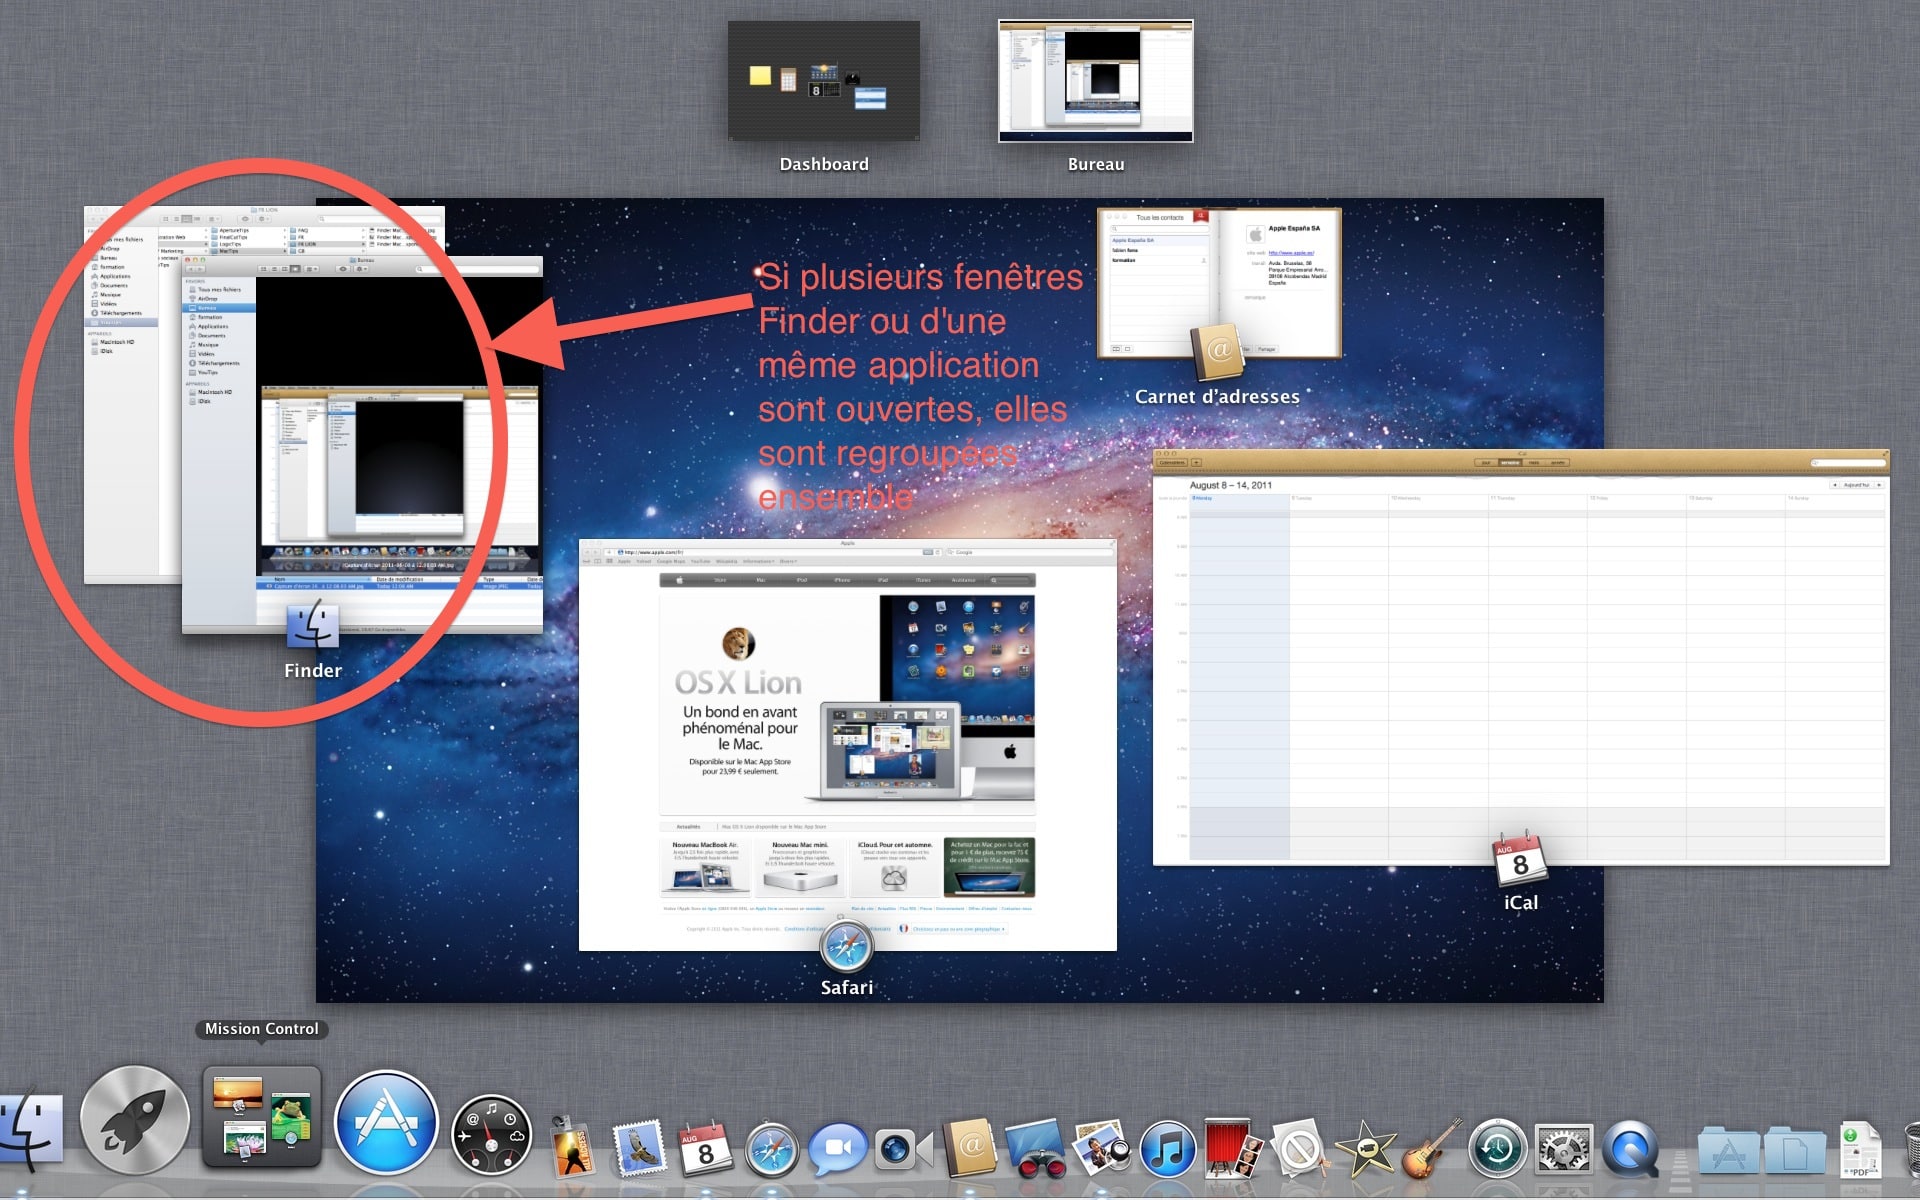Click the Address Book badge on contacts window

point(1217,352)
